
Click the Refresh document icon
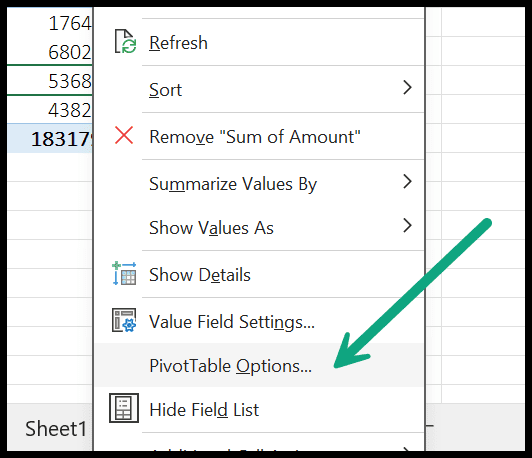coord(125,41)
